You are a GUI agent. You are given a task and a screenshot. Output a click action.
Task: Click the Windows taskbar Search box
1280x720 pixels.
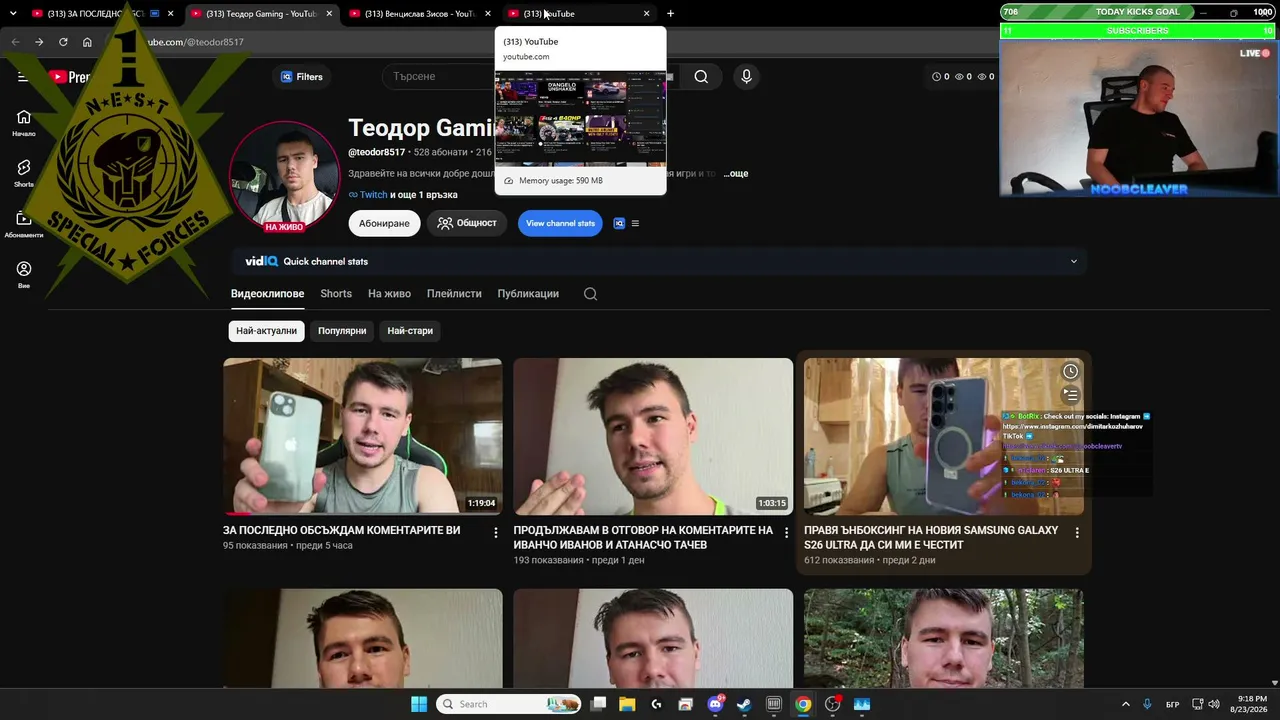pyautogui.click(x=510, y=704)
